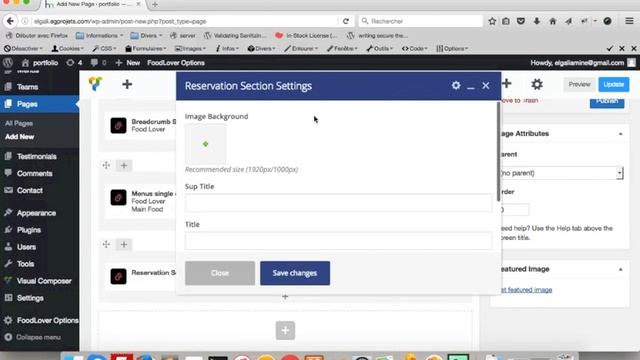Image resolution: width=640 pixels, height=360 pixels.
Task: Collapse the Featured Image panel
Action: pos(620,269)
